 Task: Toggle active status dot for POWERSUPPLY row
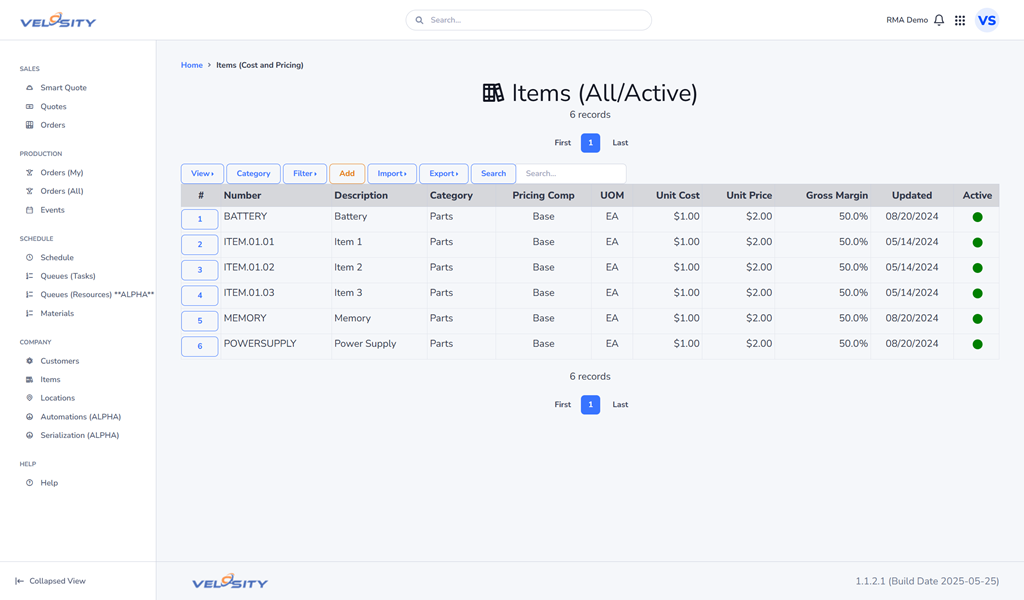977,344
